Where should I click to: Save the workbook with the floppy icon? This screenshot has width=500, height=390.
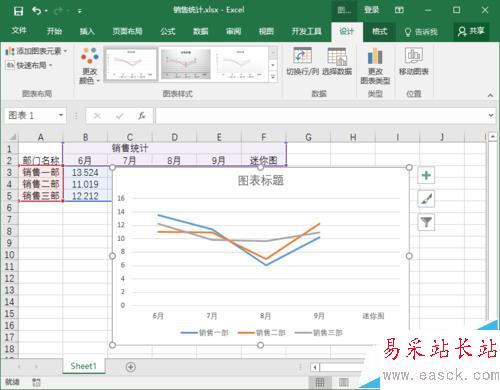pyautogui.click(x=18, y=11)
